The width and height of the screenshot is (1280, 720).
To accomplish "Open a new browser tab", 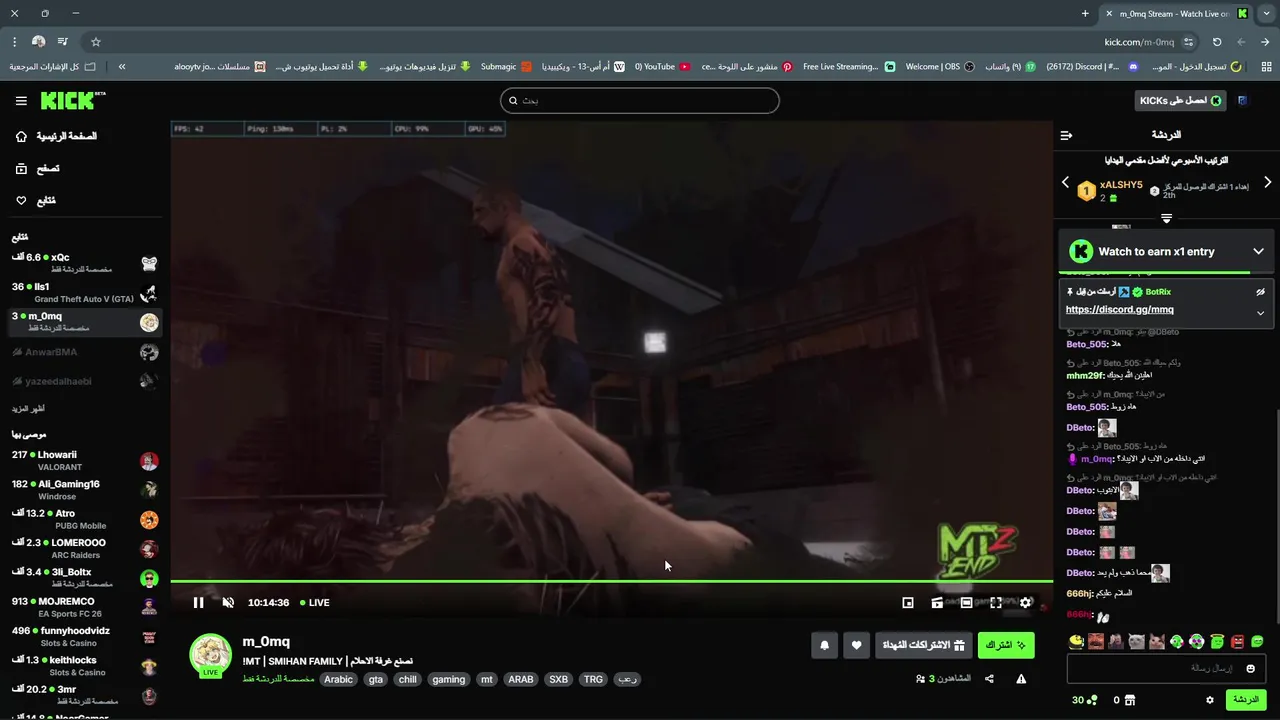I will tap(1085, 14).
